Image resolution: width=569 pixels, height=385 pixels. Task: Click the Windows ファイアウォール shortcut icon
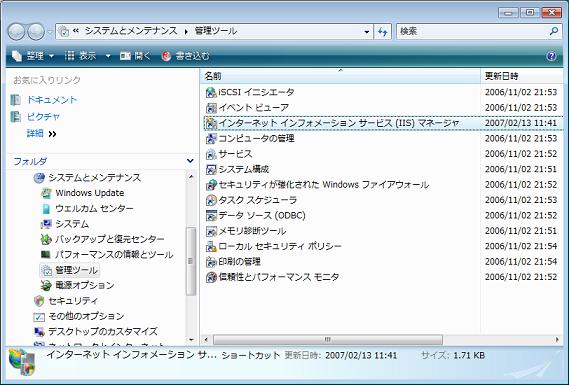(x=211, y=185)
